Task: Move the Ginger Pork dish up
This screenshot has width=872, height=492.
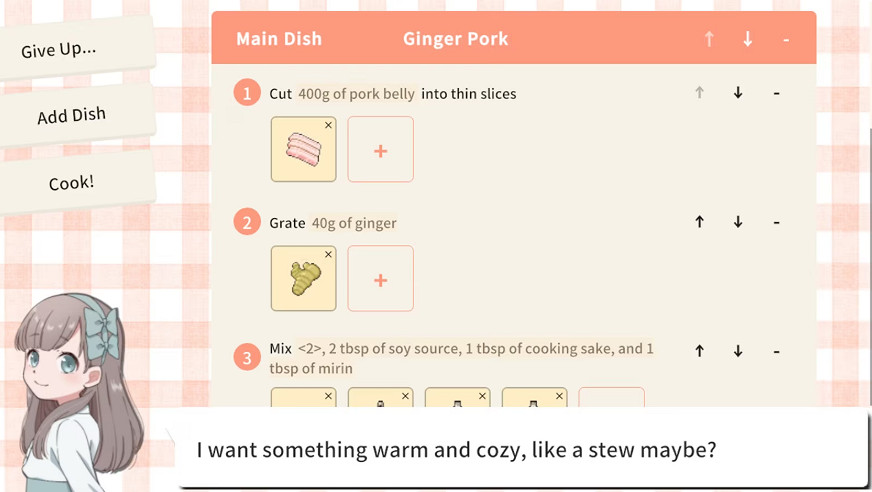Action: click(x=709, y=39)
